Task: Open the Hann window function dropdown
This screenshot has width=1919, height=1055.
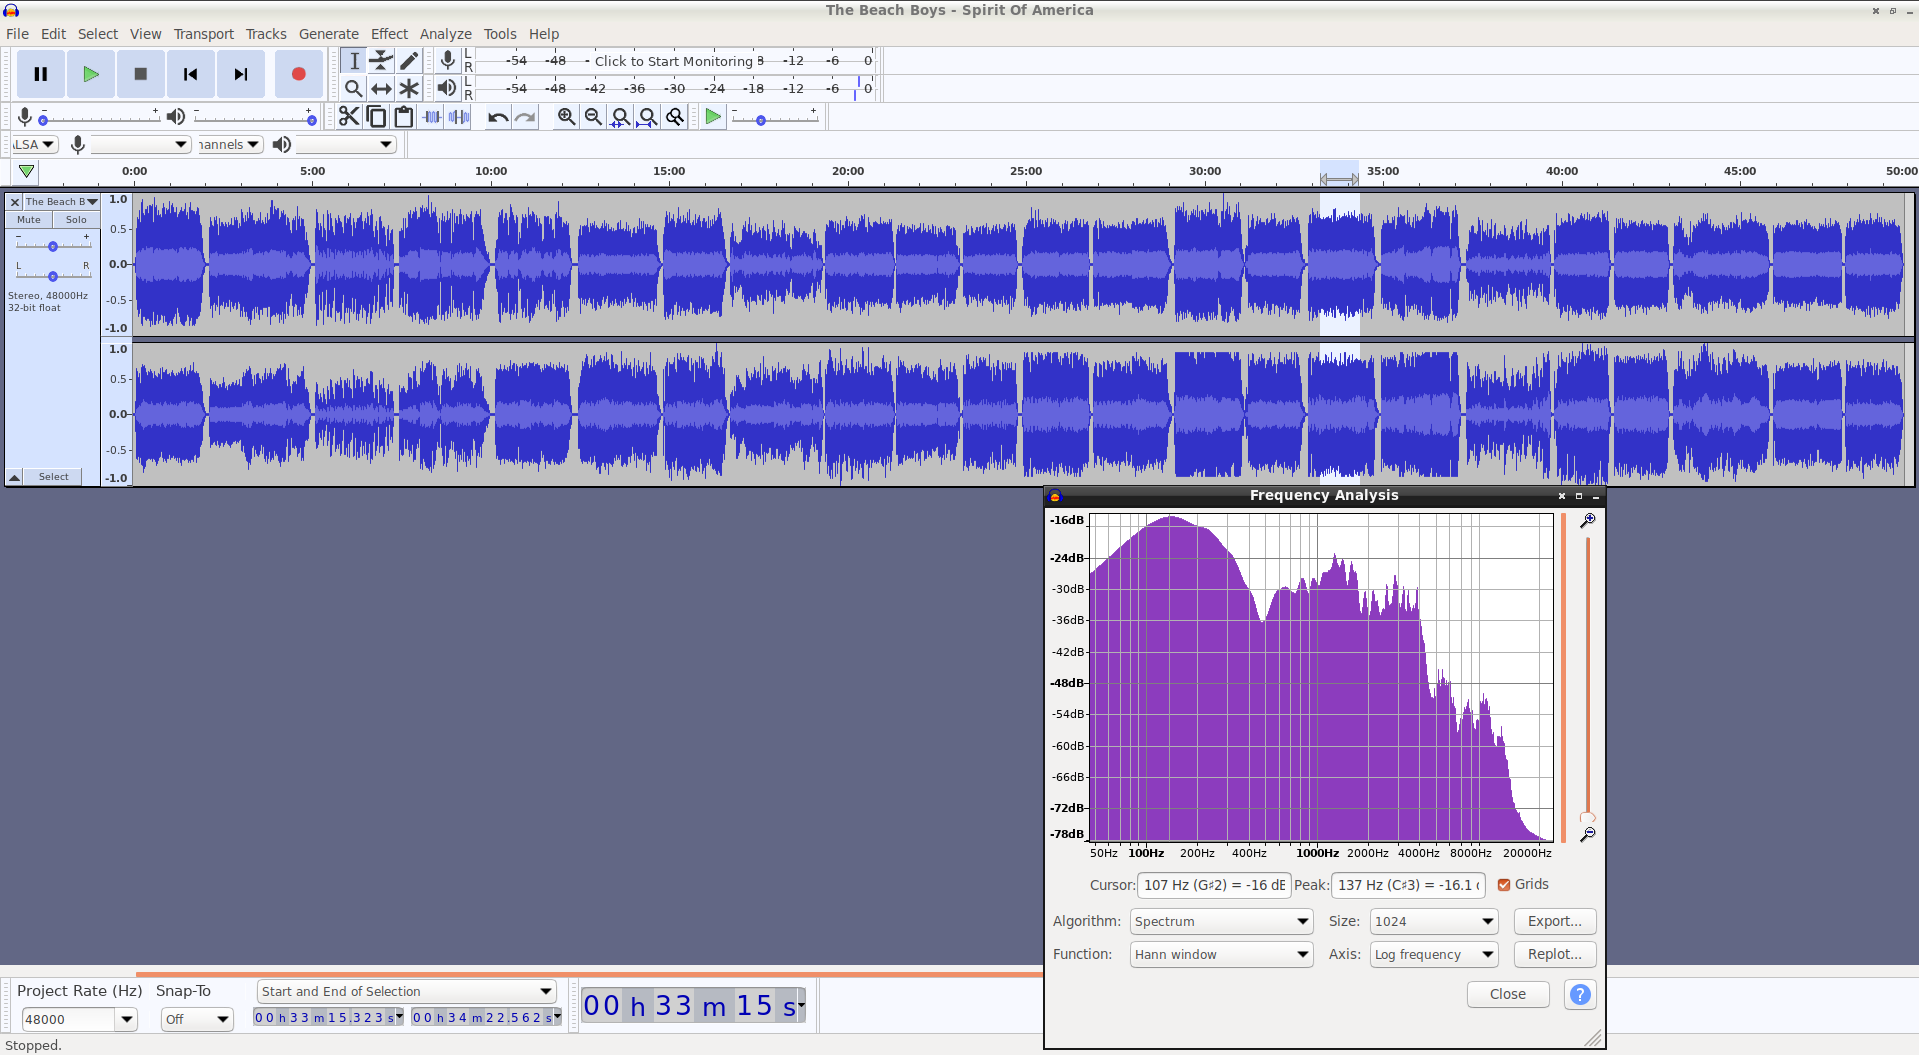Action: (x=1221, y=954)
